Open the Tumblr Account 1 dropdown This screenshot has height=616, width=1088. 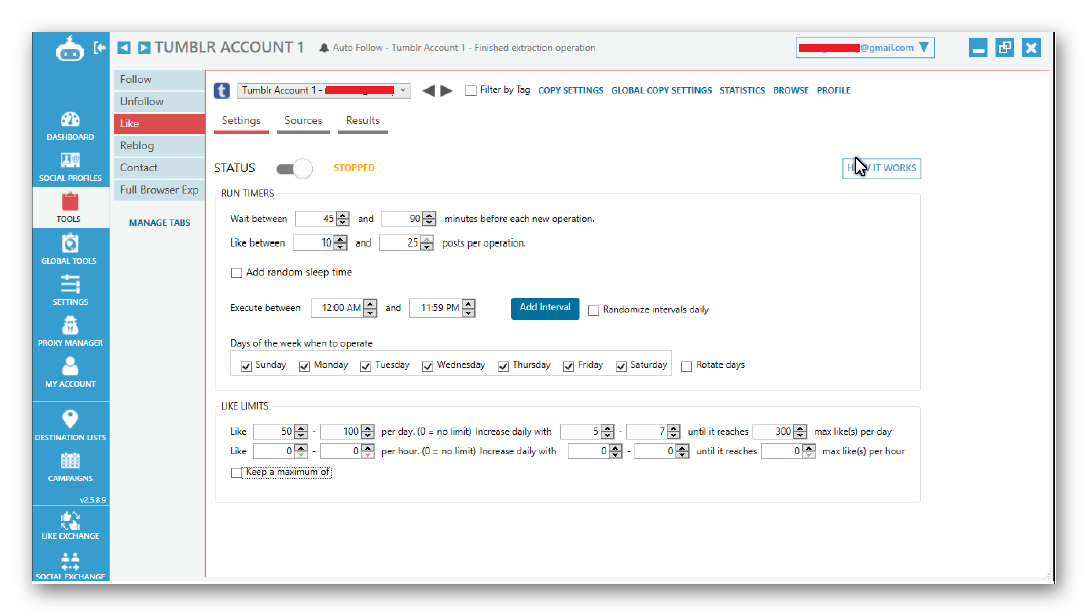point(324,90)
